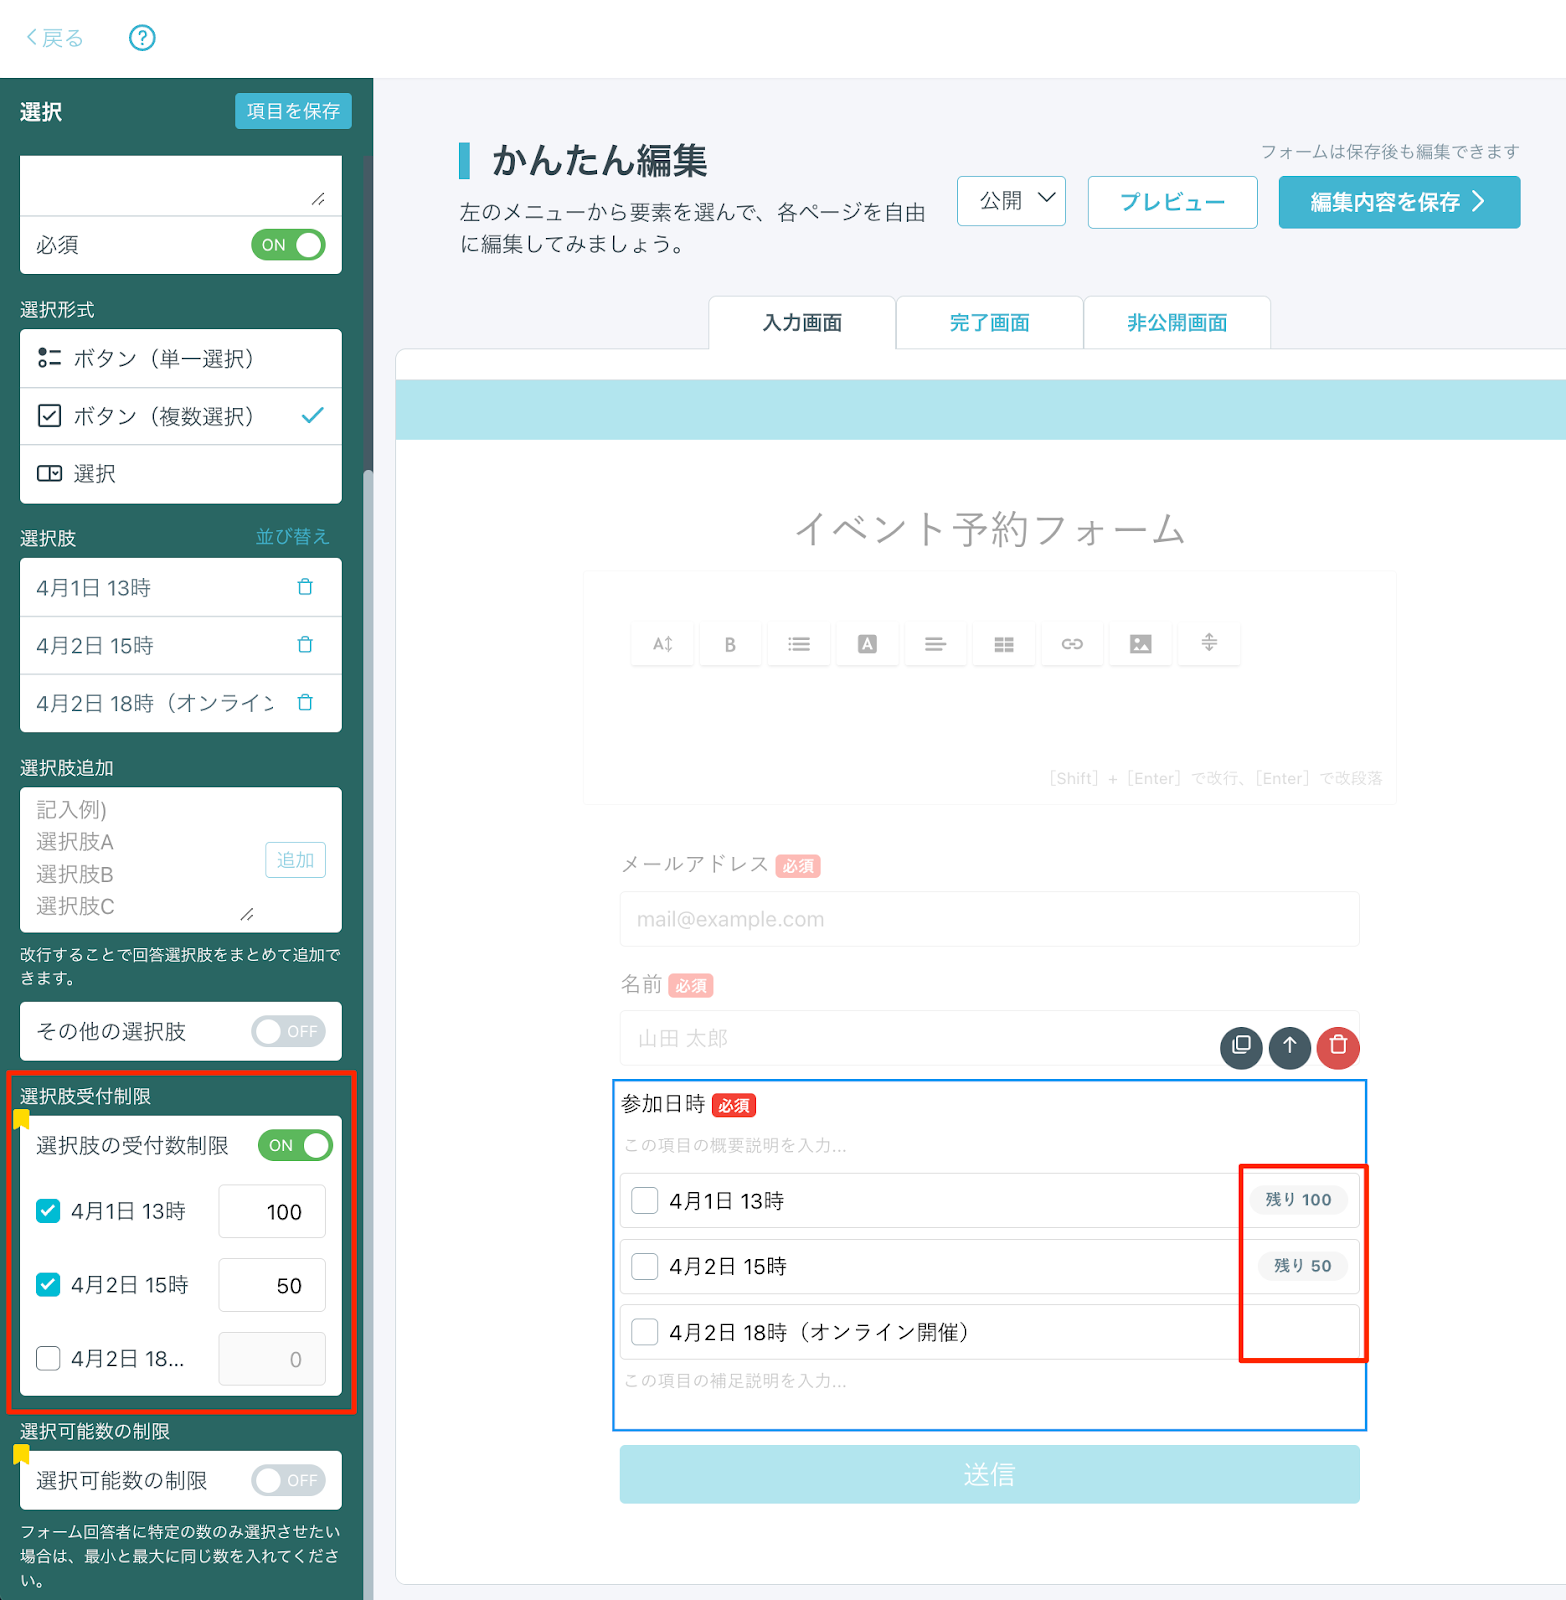Click the プレビュー preview button
This screenshot has width=1566, height=1600.
(1172, 202)
